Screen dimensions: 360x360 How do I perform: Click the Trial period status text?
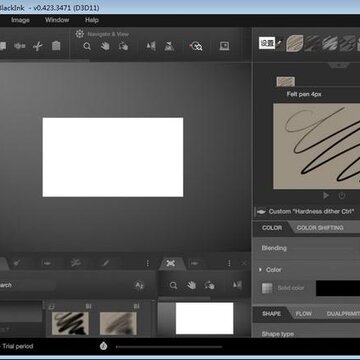click(x=18, y=346)
